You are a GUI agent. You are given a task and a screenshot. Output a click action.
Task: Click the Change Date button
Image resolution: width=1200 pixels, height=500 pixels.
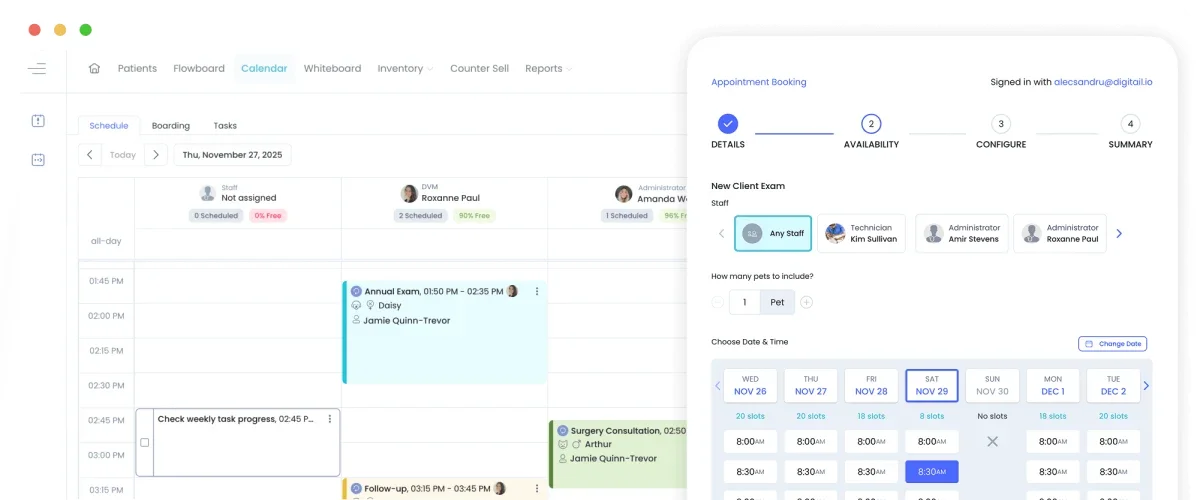pos(1112,344)
